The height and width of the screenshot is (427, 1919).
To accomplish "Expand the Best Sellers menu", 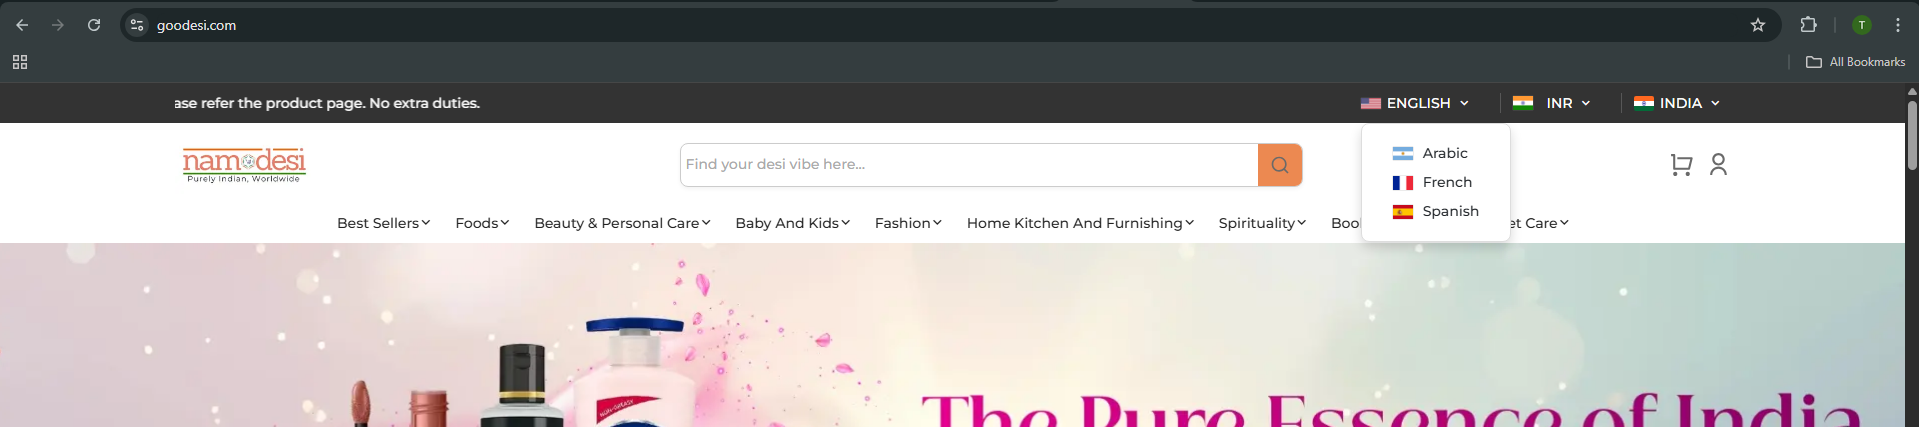I will [x=383, y=223].
